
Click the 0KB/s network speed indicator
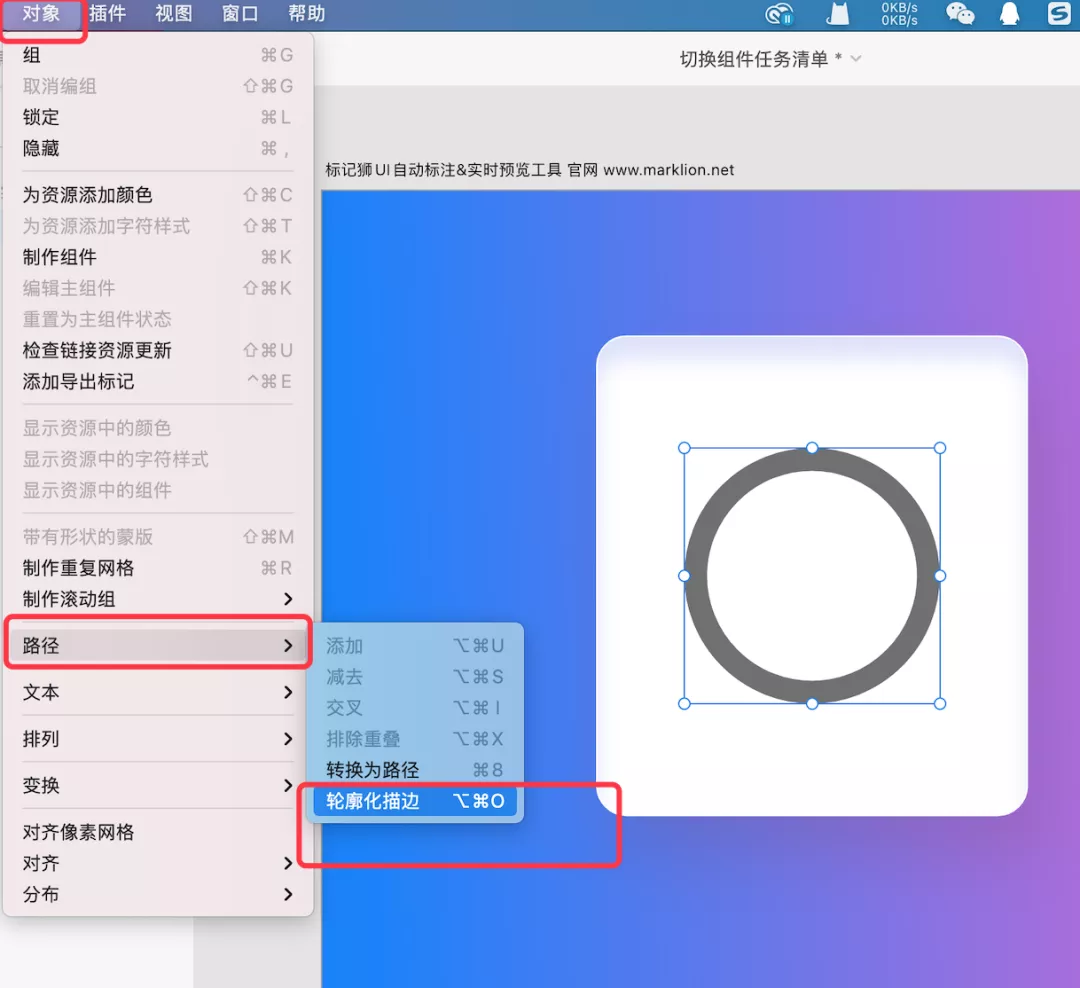pyautogui.click(x=897, y=15)
